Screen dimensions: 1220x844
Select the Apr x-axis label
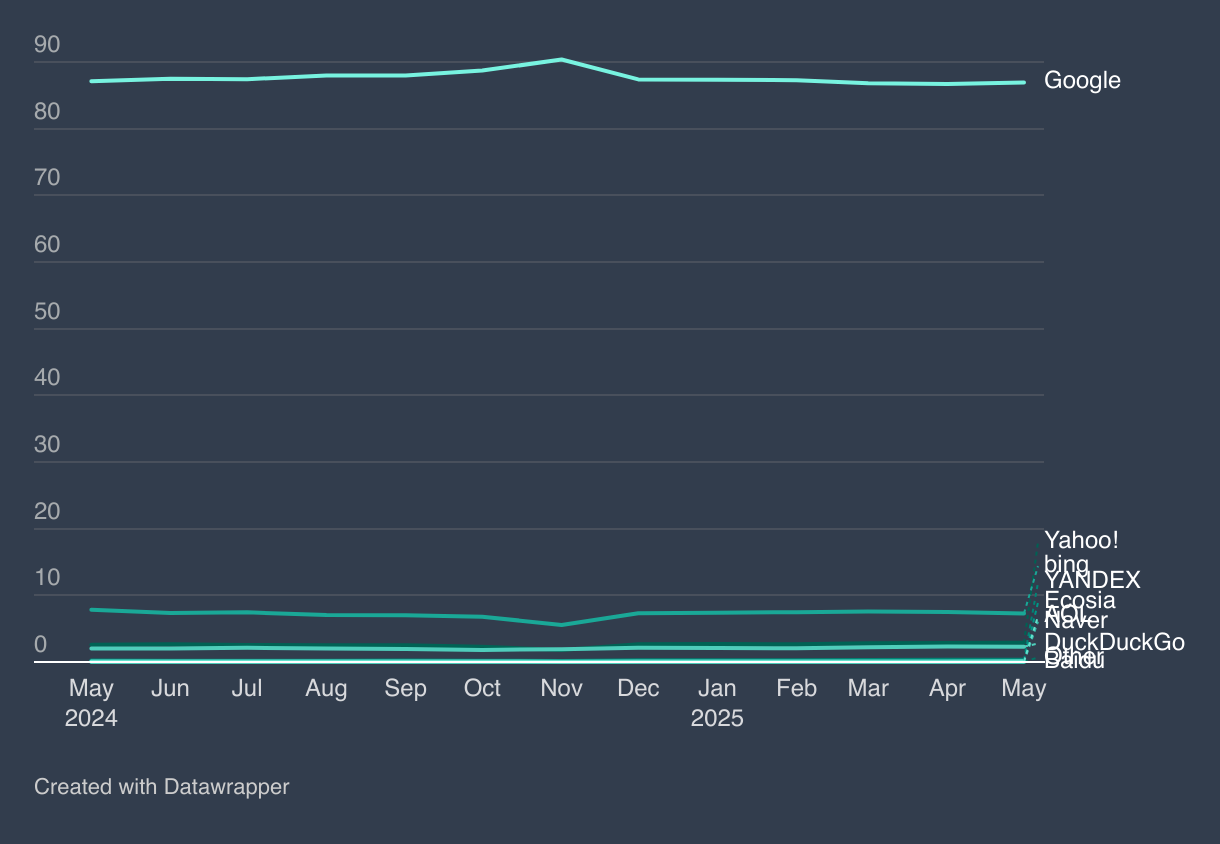(x=947, y=689)
